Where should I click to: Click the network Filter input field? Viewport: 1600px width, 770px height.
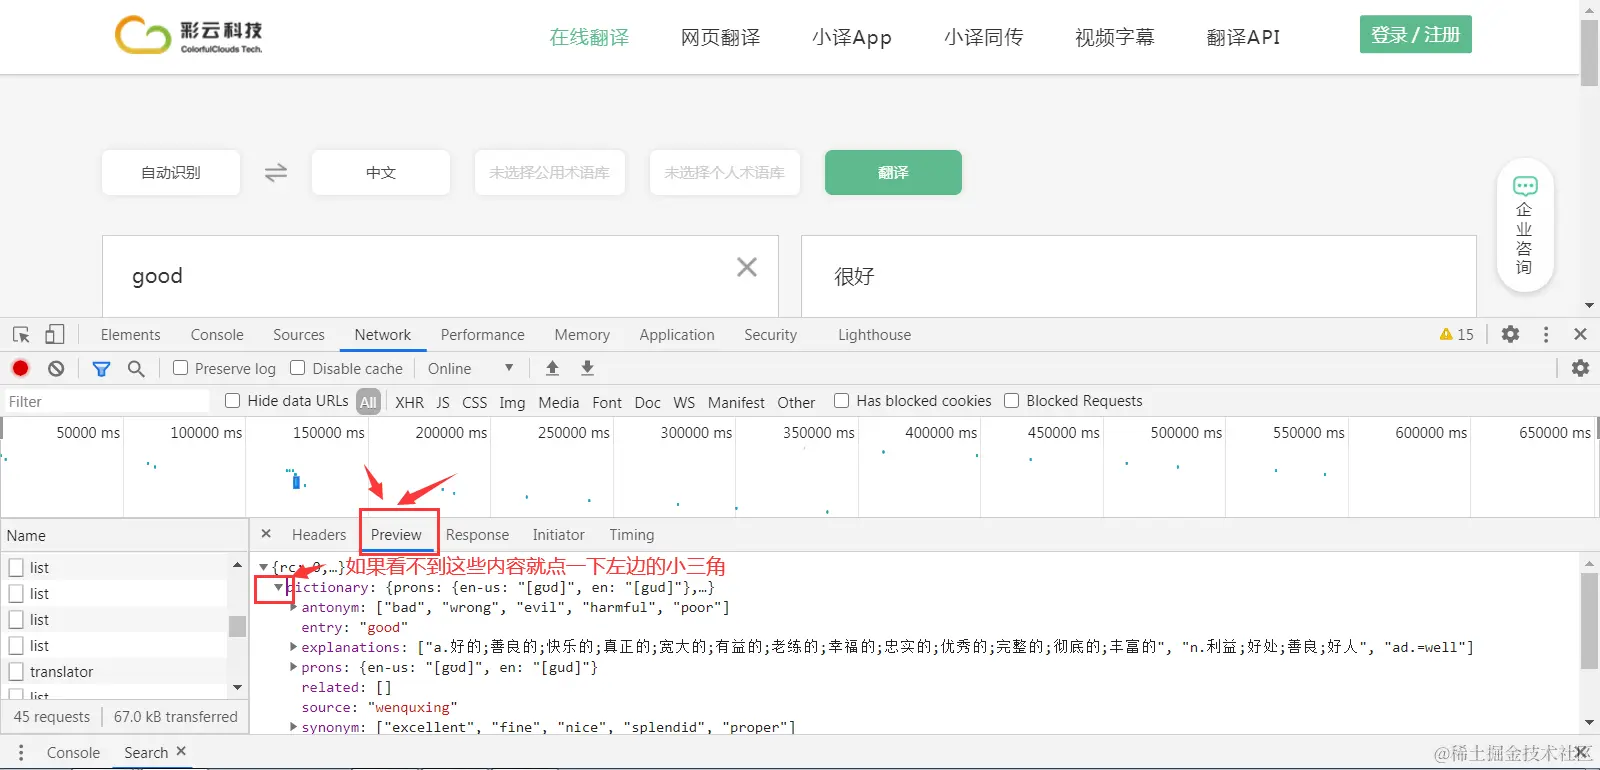pyautogui.click(x=106, y=402)
